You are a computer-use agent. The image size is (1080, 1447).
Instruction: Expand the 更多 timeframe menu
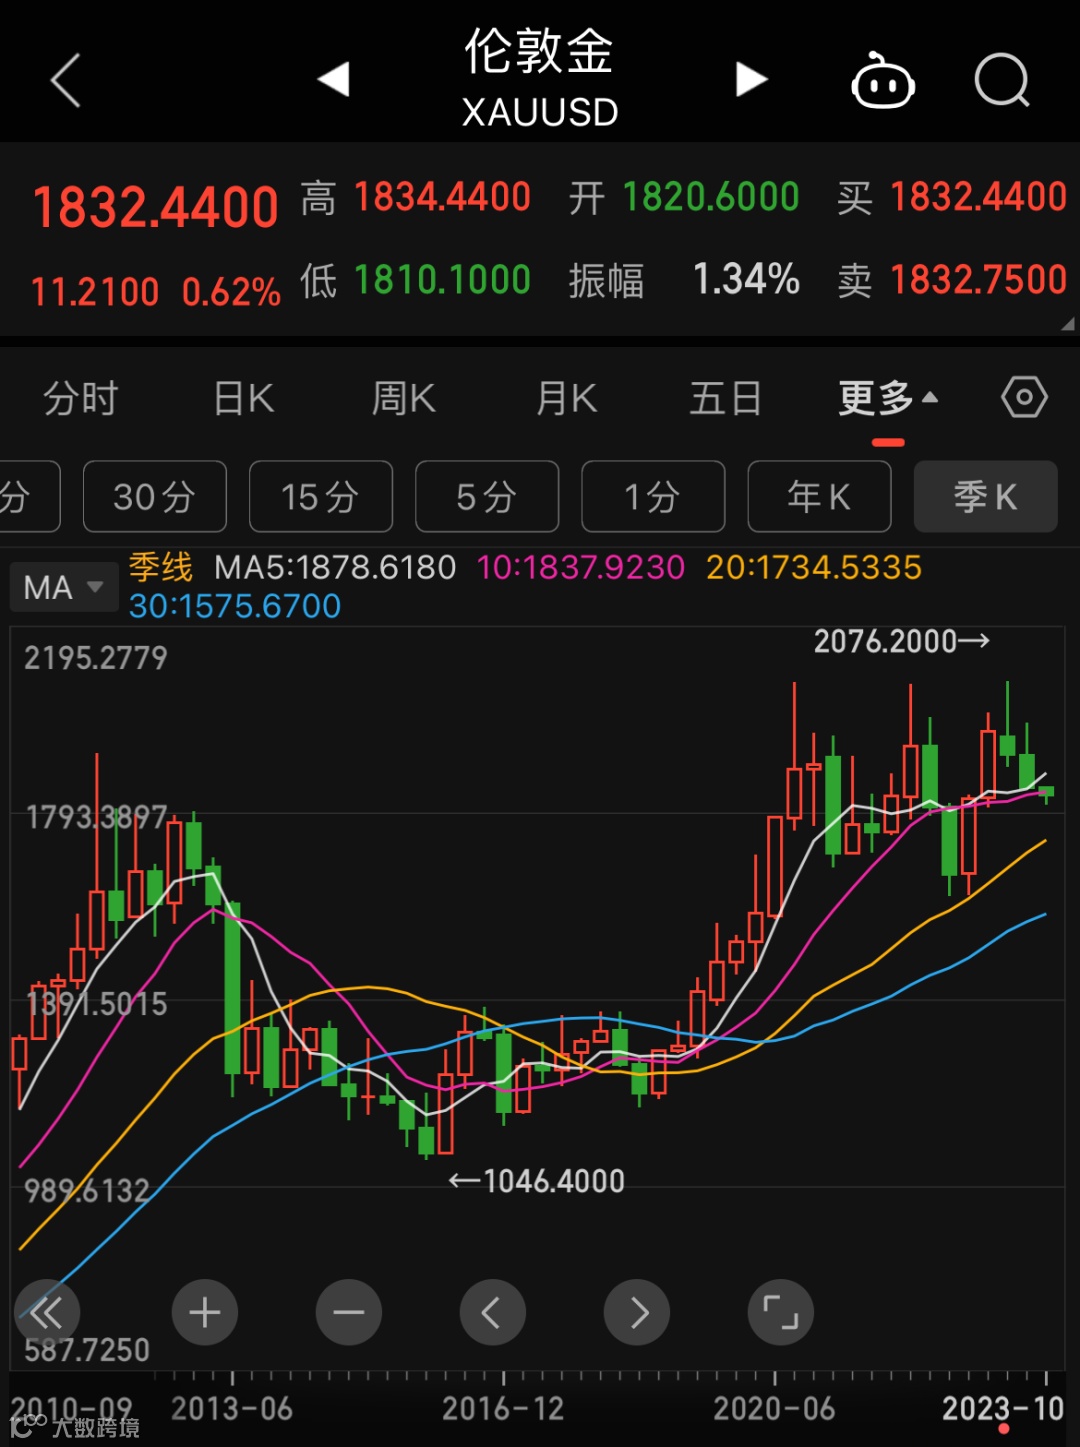click(888, 398)
